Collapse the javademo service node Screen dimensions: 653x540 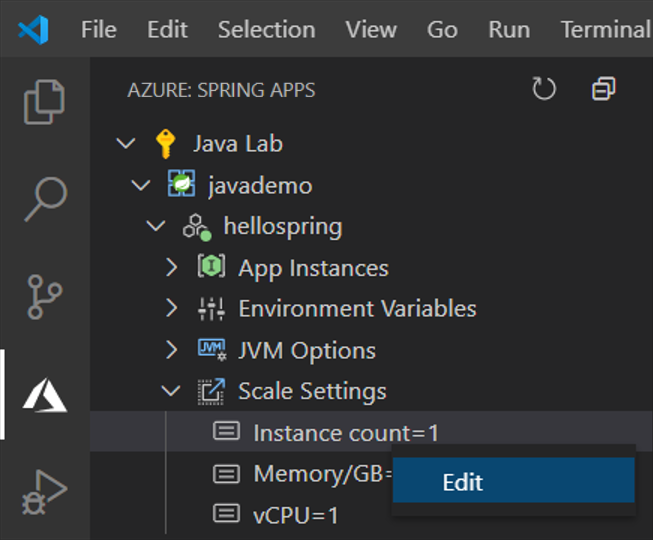coord(142,186)
